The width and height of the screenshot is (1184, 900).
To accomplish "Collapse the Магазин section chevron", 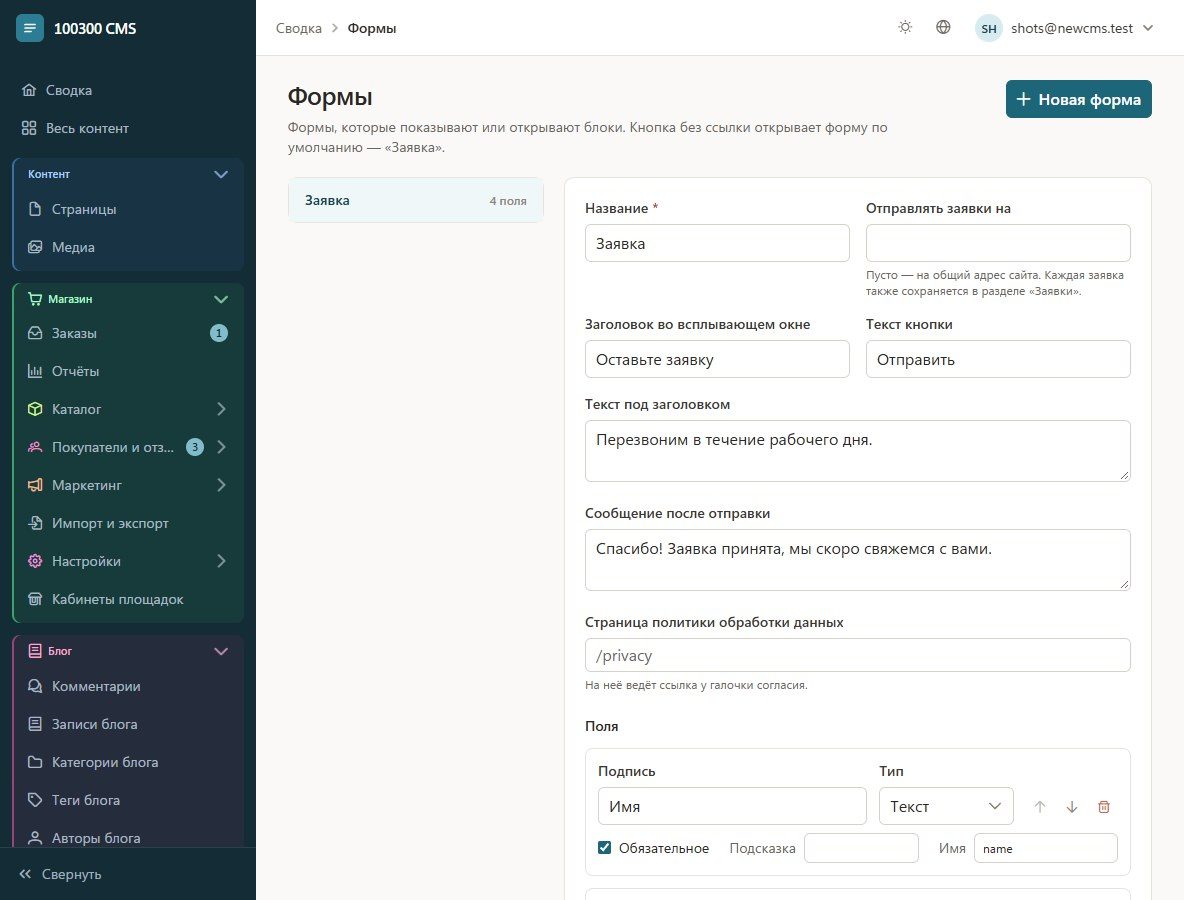I will pyautogui.click(x=220, y=299).
